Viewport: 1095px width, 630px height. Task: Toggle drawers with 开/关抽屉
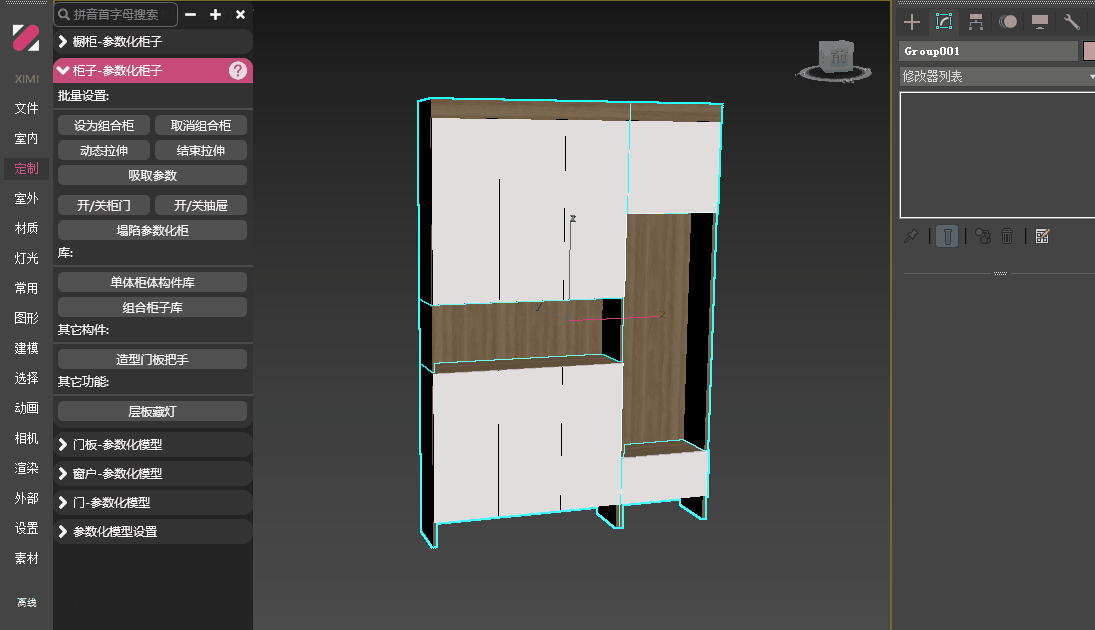click(x=201, y=205)
